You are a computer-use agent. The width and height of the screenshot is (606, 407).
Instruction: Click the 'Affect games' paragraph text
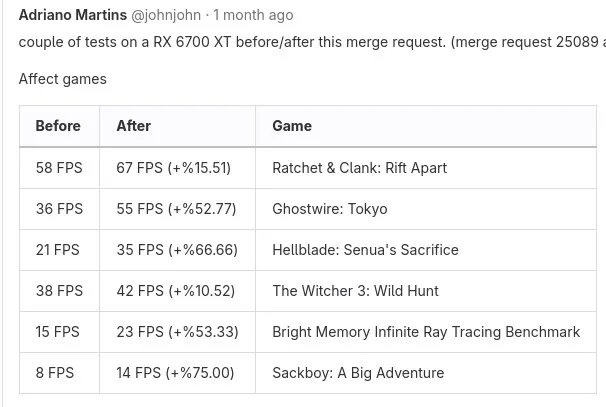[62, 79]
